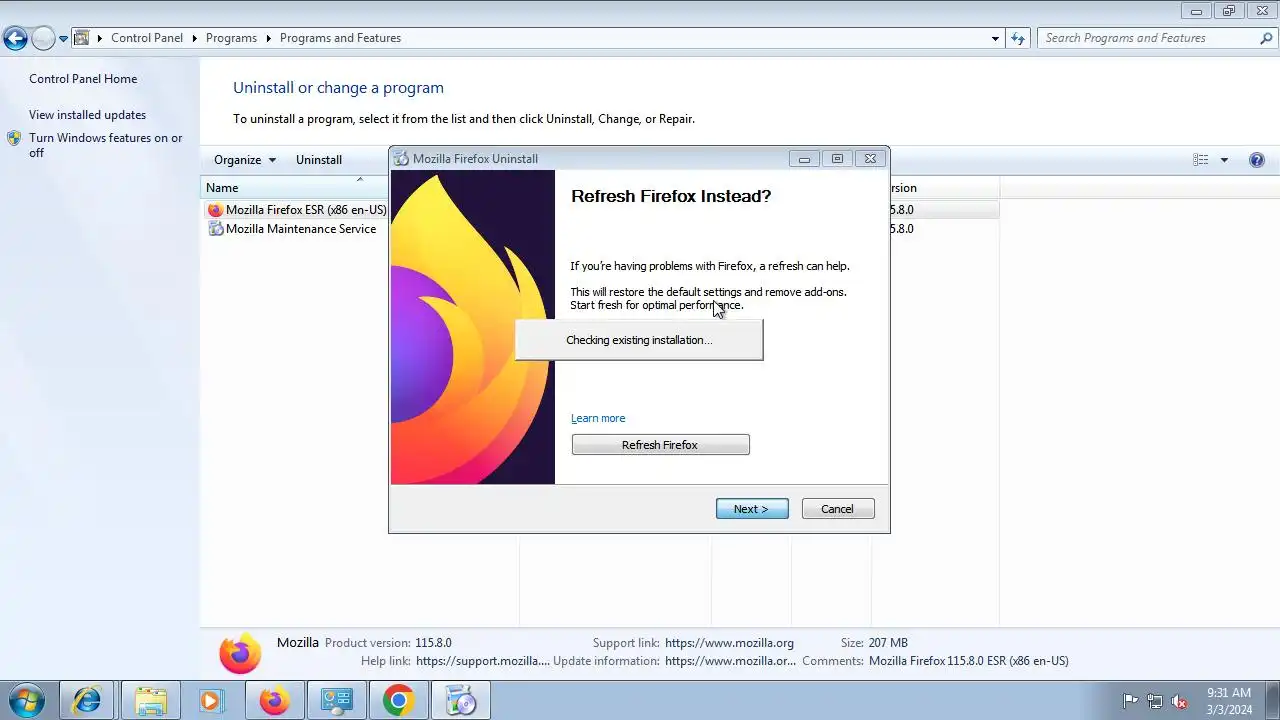Click the help question mark icon
Viewport: 1280px width, 720px height.
coord(1257,160)
